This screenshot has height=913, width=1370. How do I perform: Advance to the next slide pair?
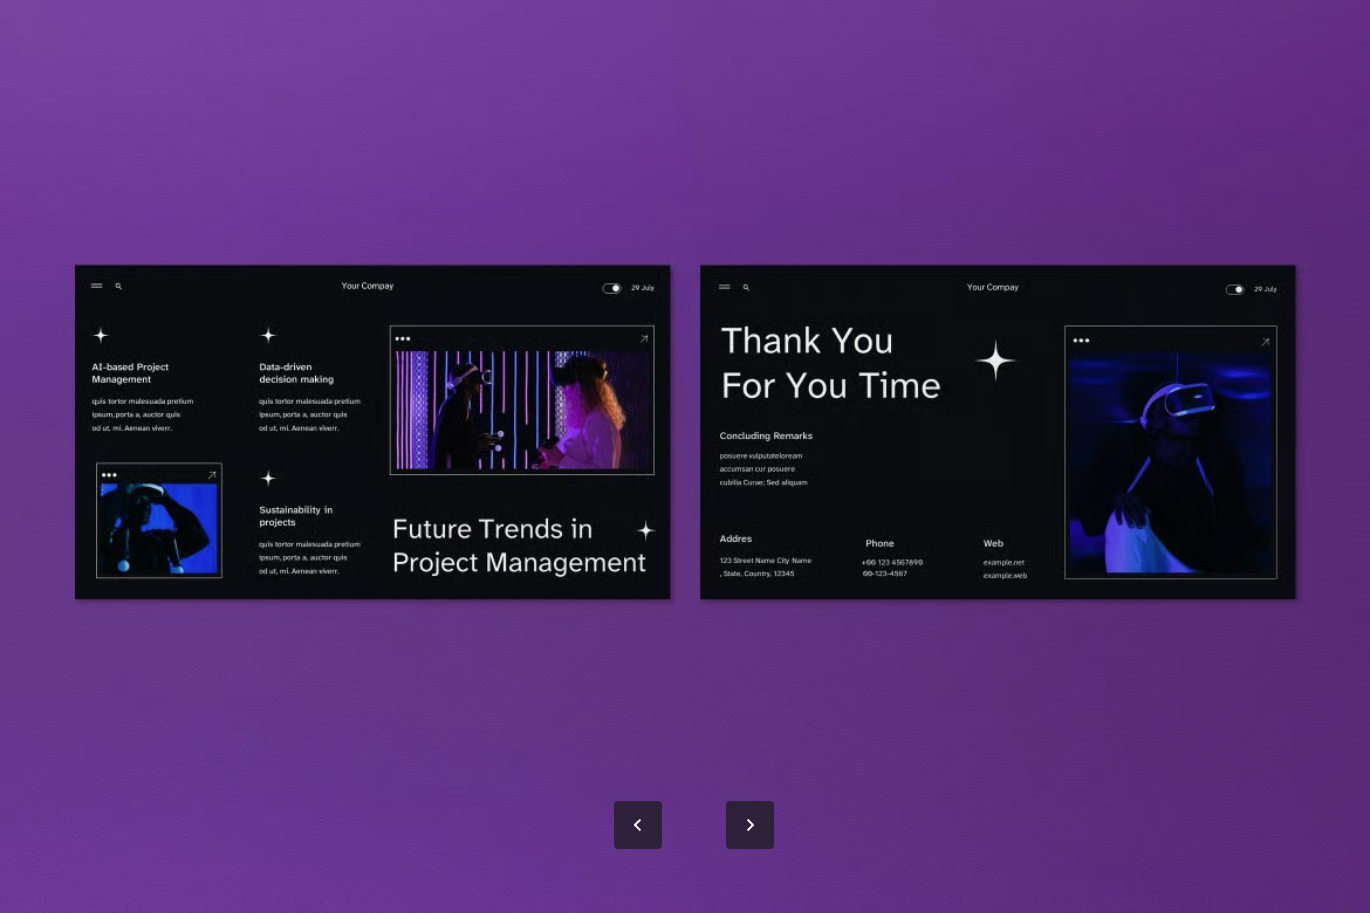pyautogui.click(x=750, y=825)
